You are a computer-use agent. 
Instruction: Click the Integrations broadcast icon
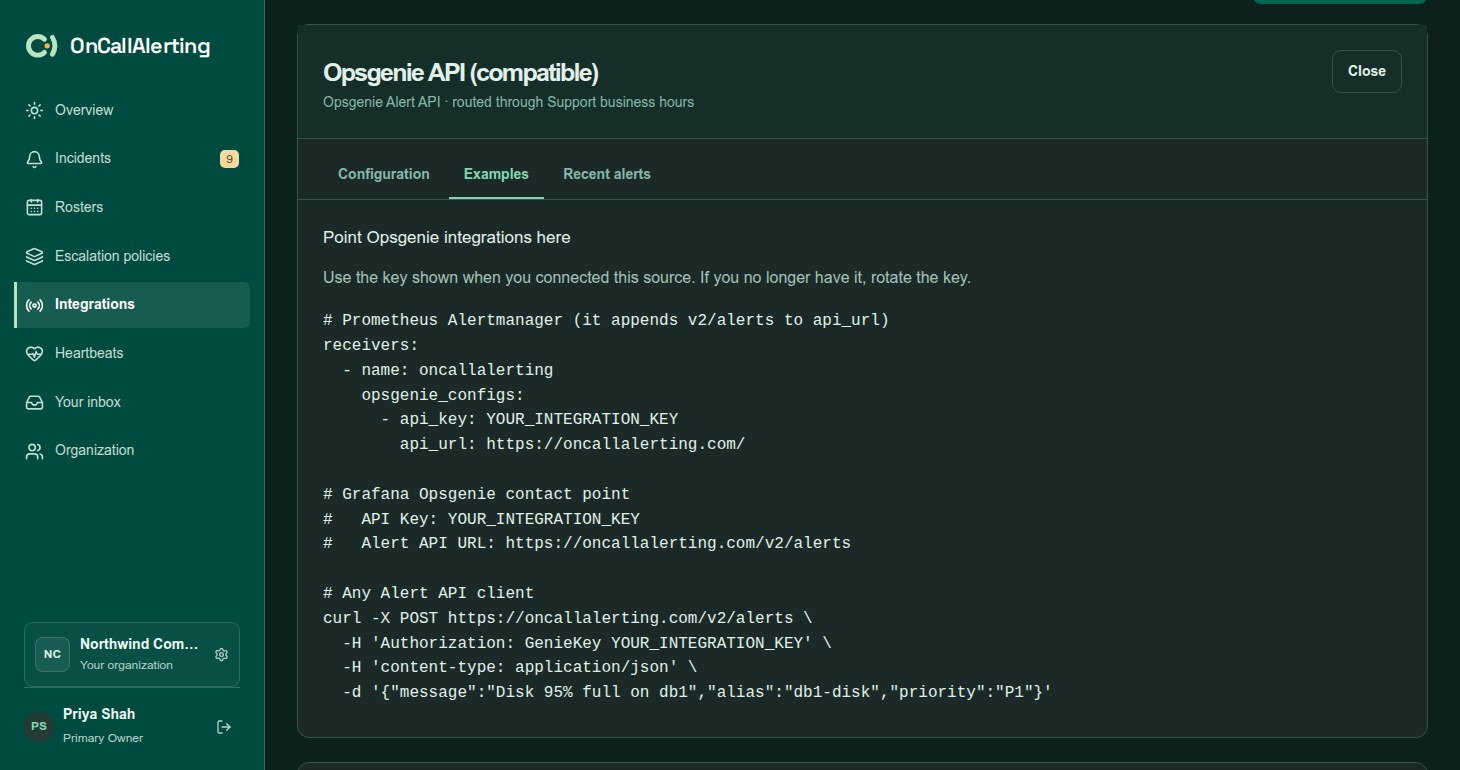[x=35, y=305]
